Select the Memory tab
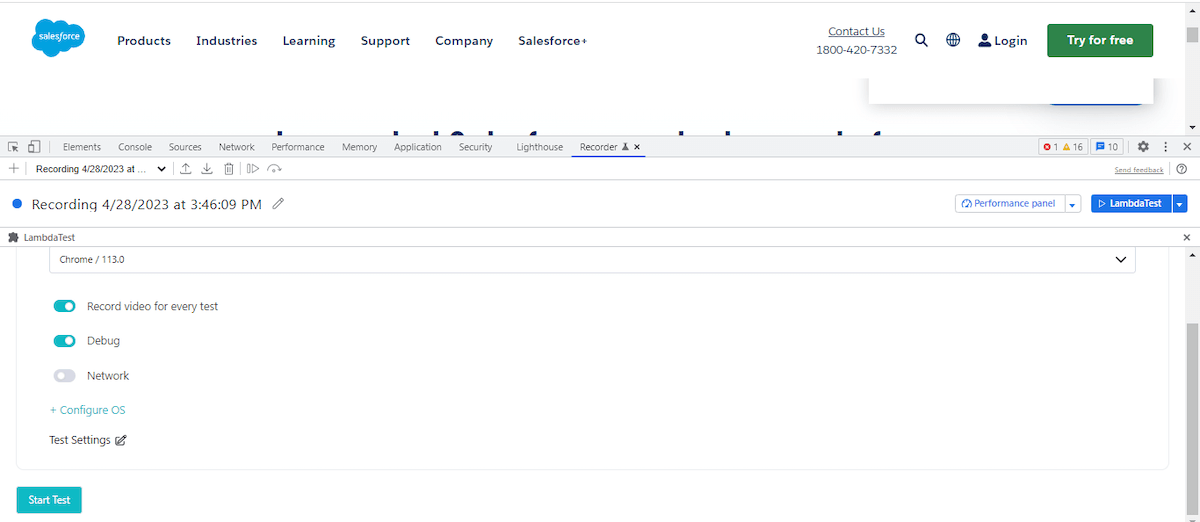 359,147
